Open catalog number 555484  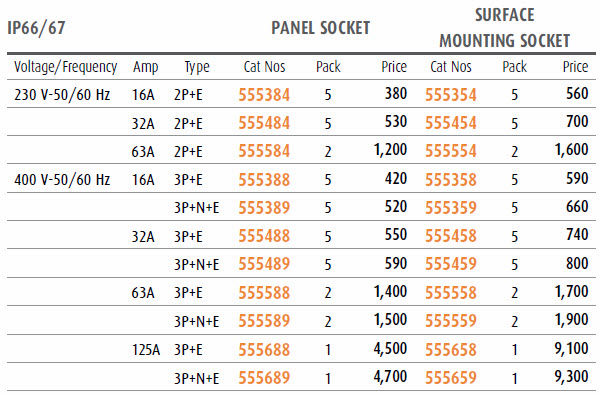pos(264,123)
